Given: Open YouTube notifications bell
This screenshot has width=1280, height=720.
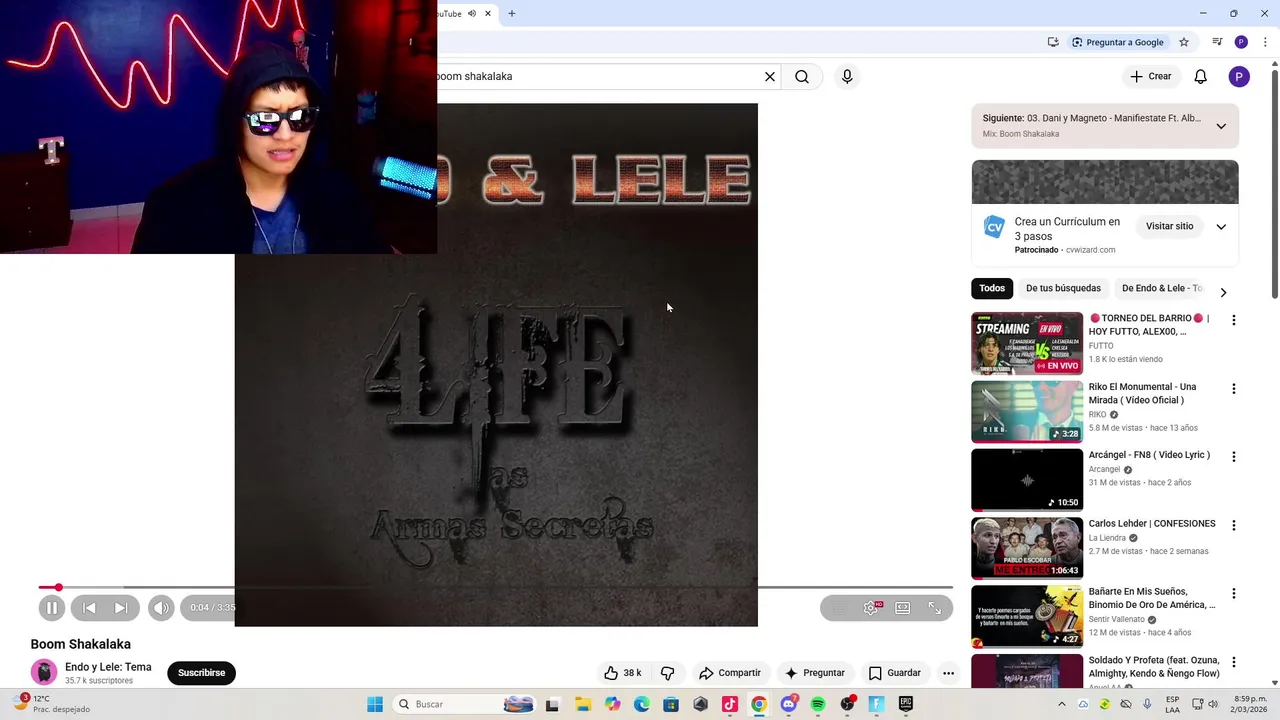Looking at the screenshot, I should click(1201, 76).
